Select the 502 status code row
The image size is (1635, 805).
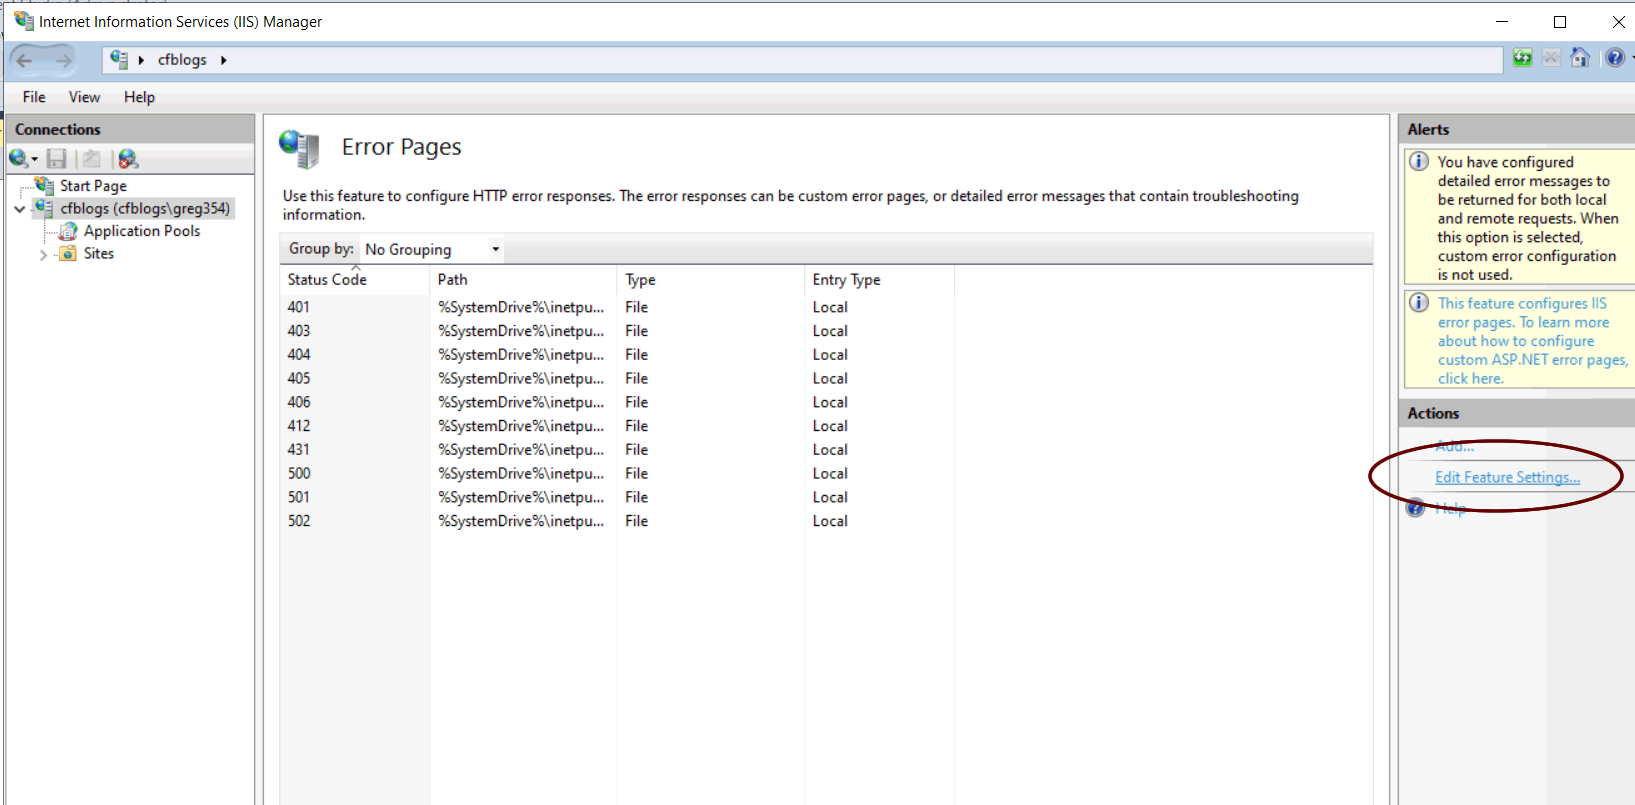click(617, 521)
